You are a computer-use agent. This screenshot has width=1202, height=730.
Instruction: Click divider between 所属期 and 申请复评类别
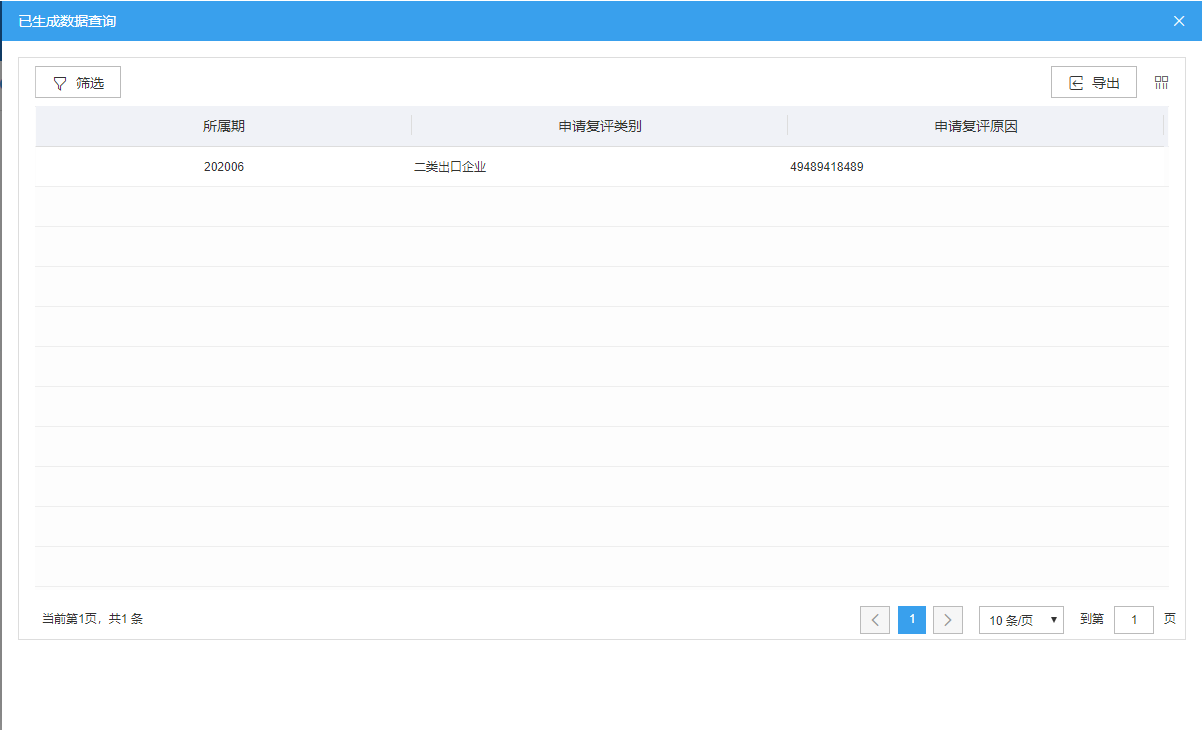(x=411, y=126)
